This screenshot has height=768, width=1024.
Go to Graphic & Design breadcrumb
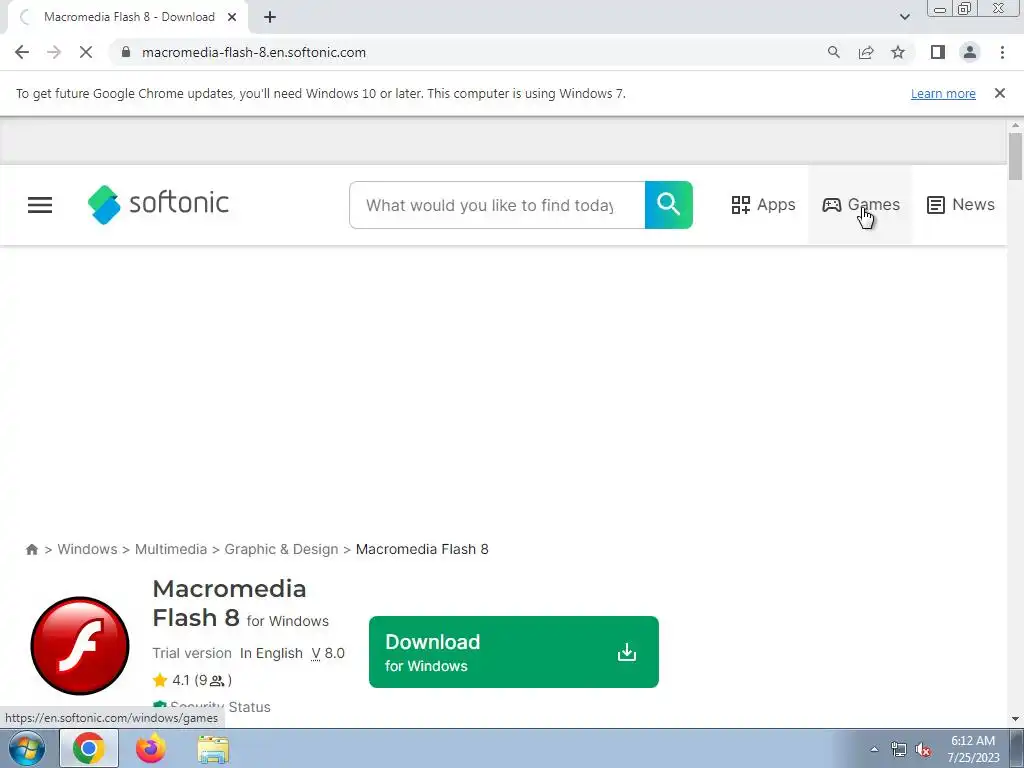(281, 549)
